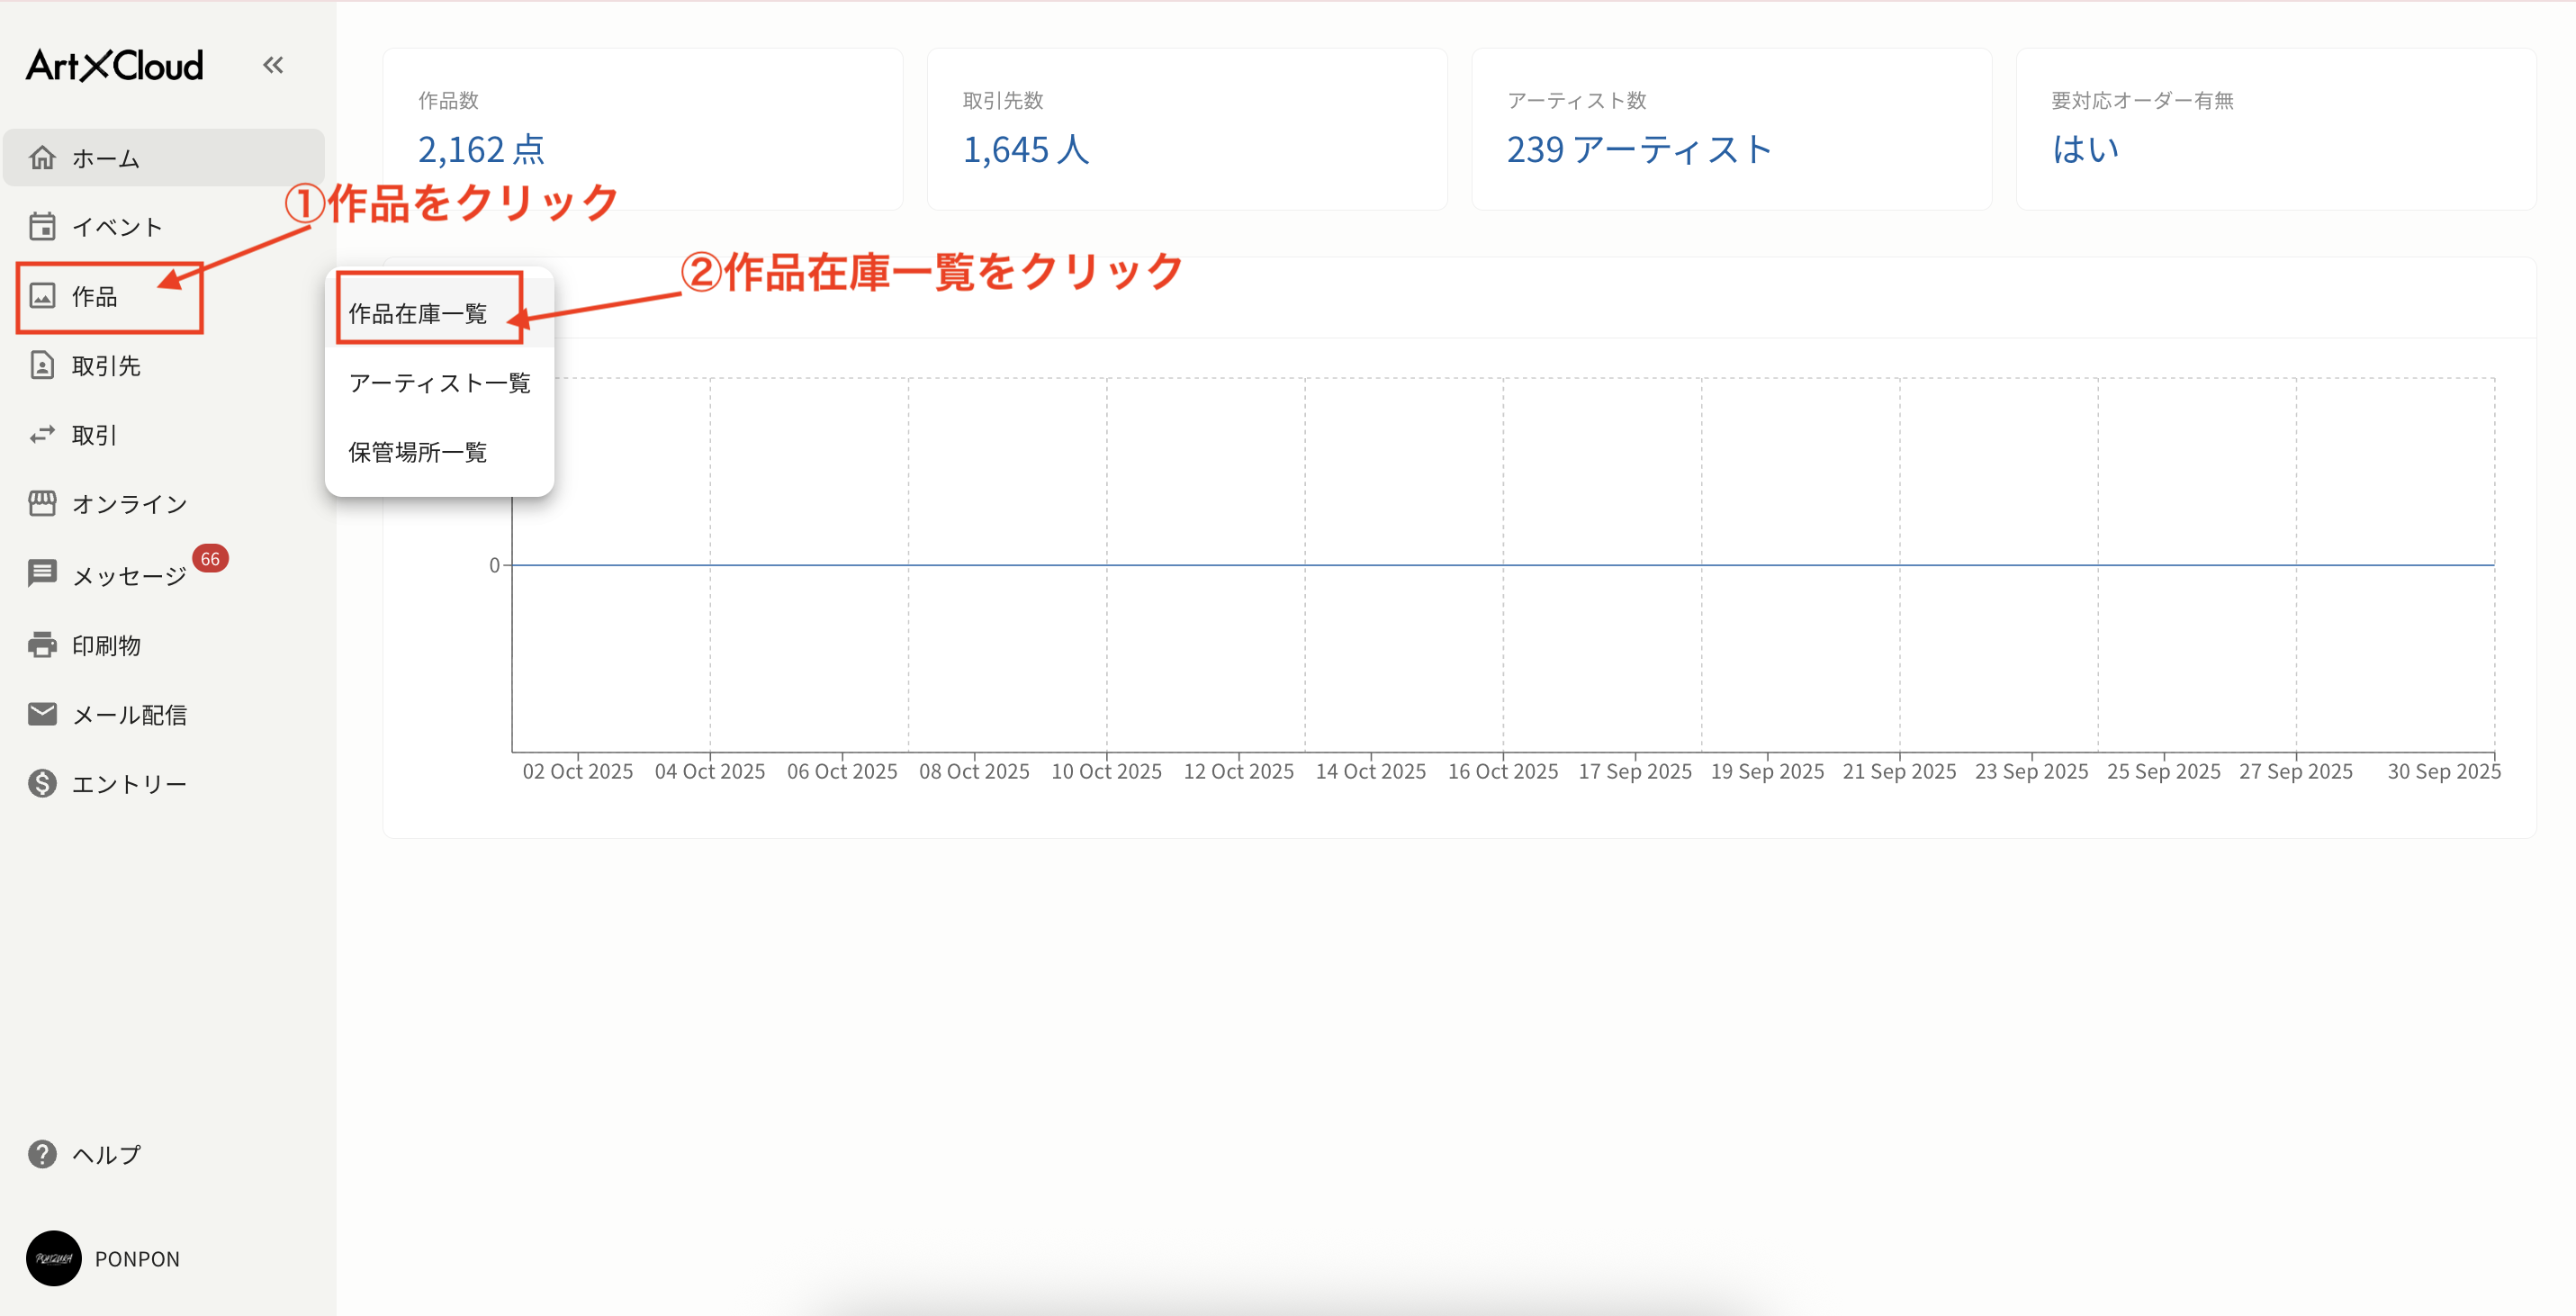Click the 1,645 人 clients link
This screenshot has width=2576, height=1316.
pyautogui.click(x=1026, y=150)
